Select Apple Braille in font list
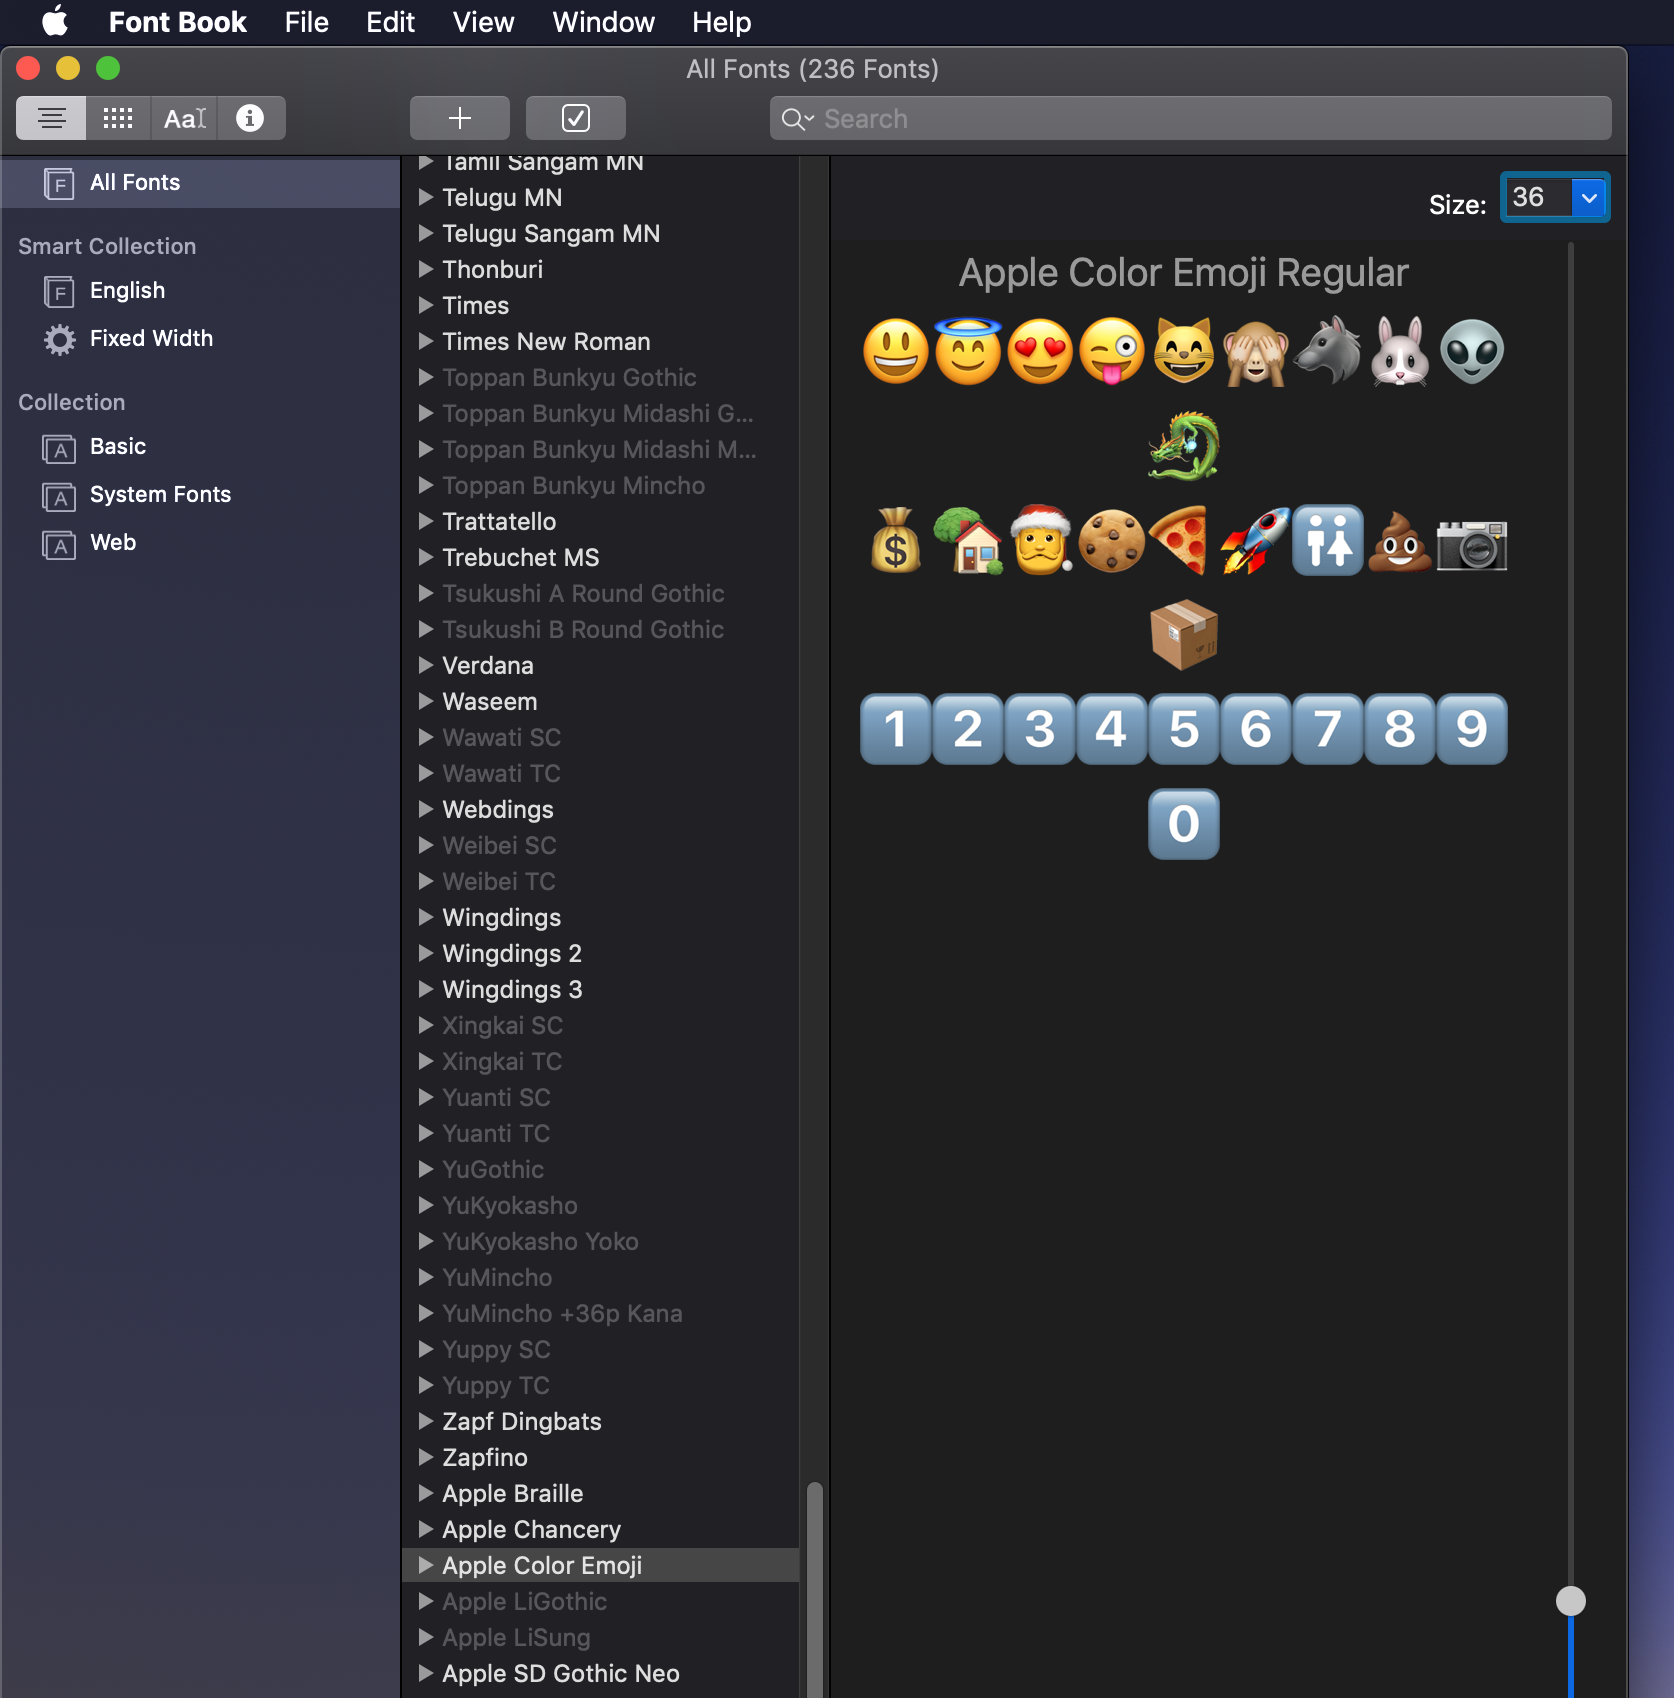Screen dimensions: 1674x1698 tap(600, 1493)
